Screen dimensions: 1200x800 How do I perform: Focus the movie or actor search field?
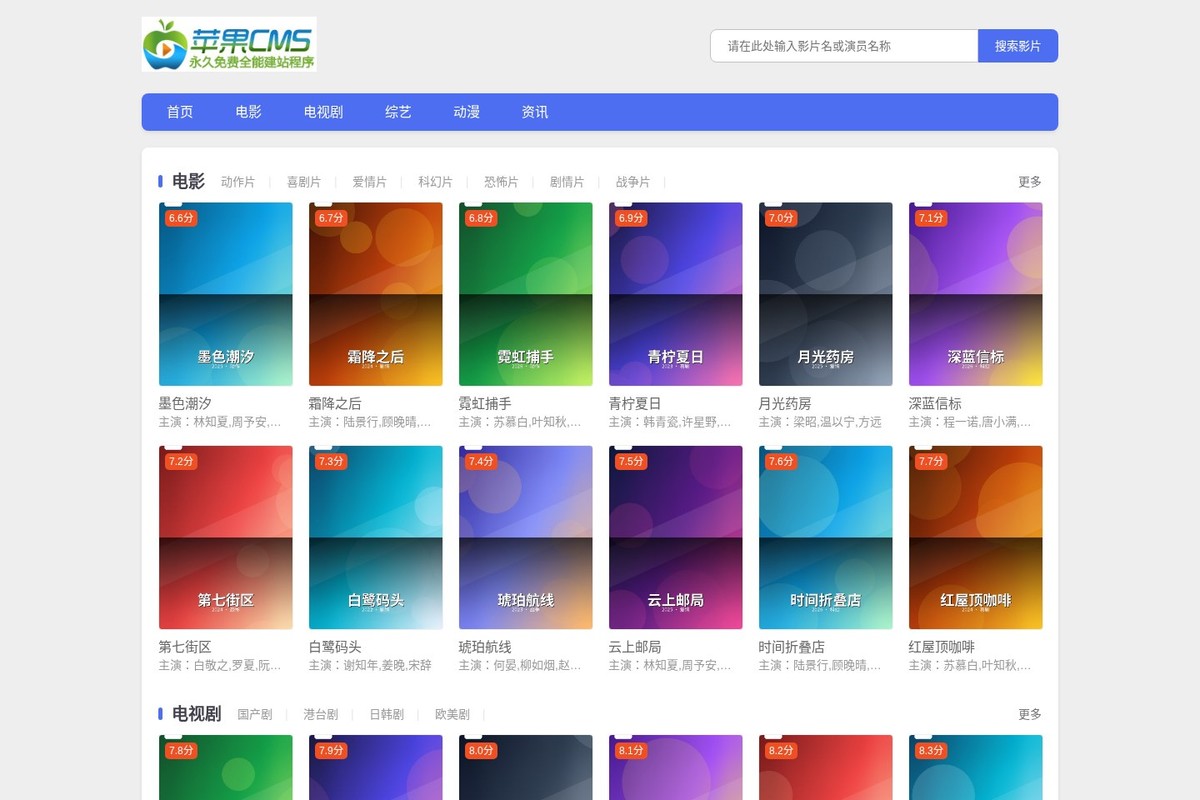click(x=844, y=46)
